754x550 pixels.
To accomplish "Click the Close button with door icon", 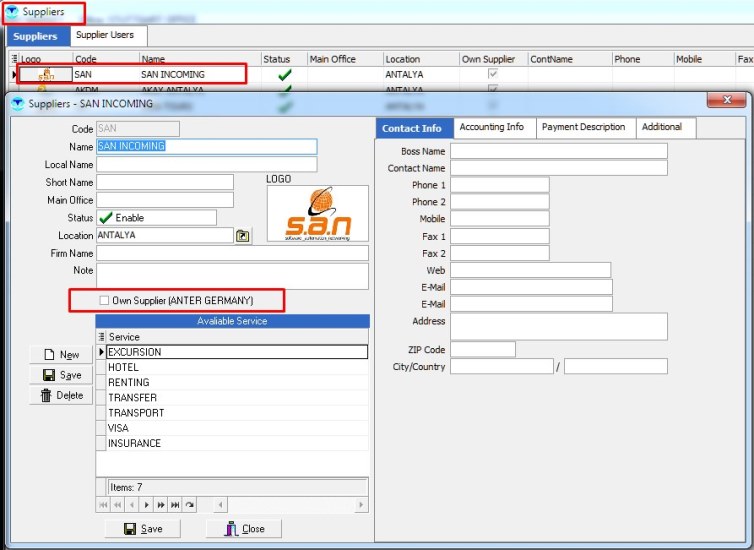I will (x=243, y=529).
